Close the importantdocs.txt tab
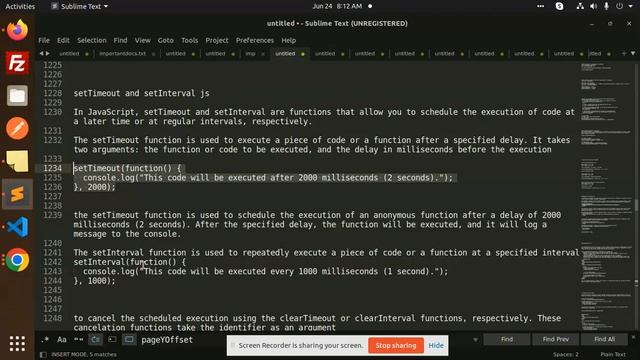640x360 pixels. pyautogui.click(x=153, y=54)
